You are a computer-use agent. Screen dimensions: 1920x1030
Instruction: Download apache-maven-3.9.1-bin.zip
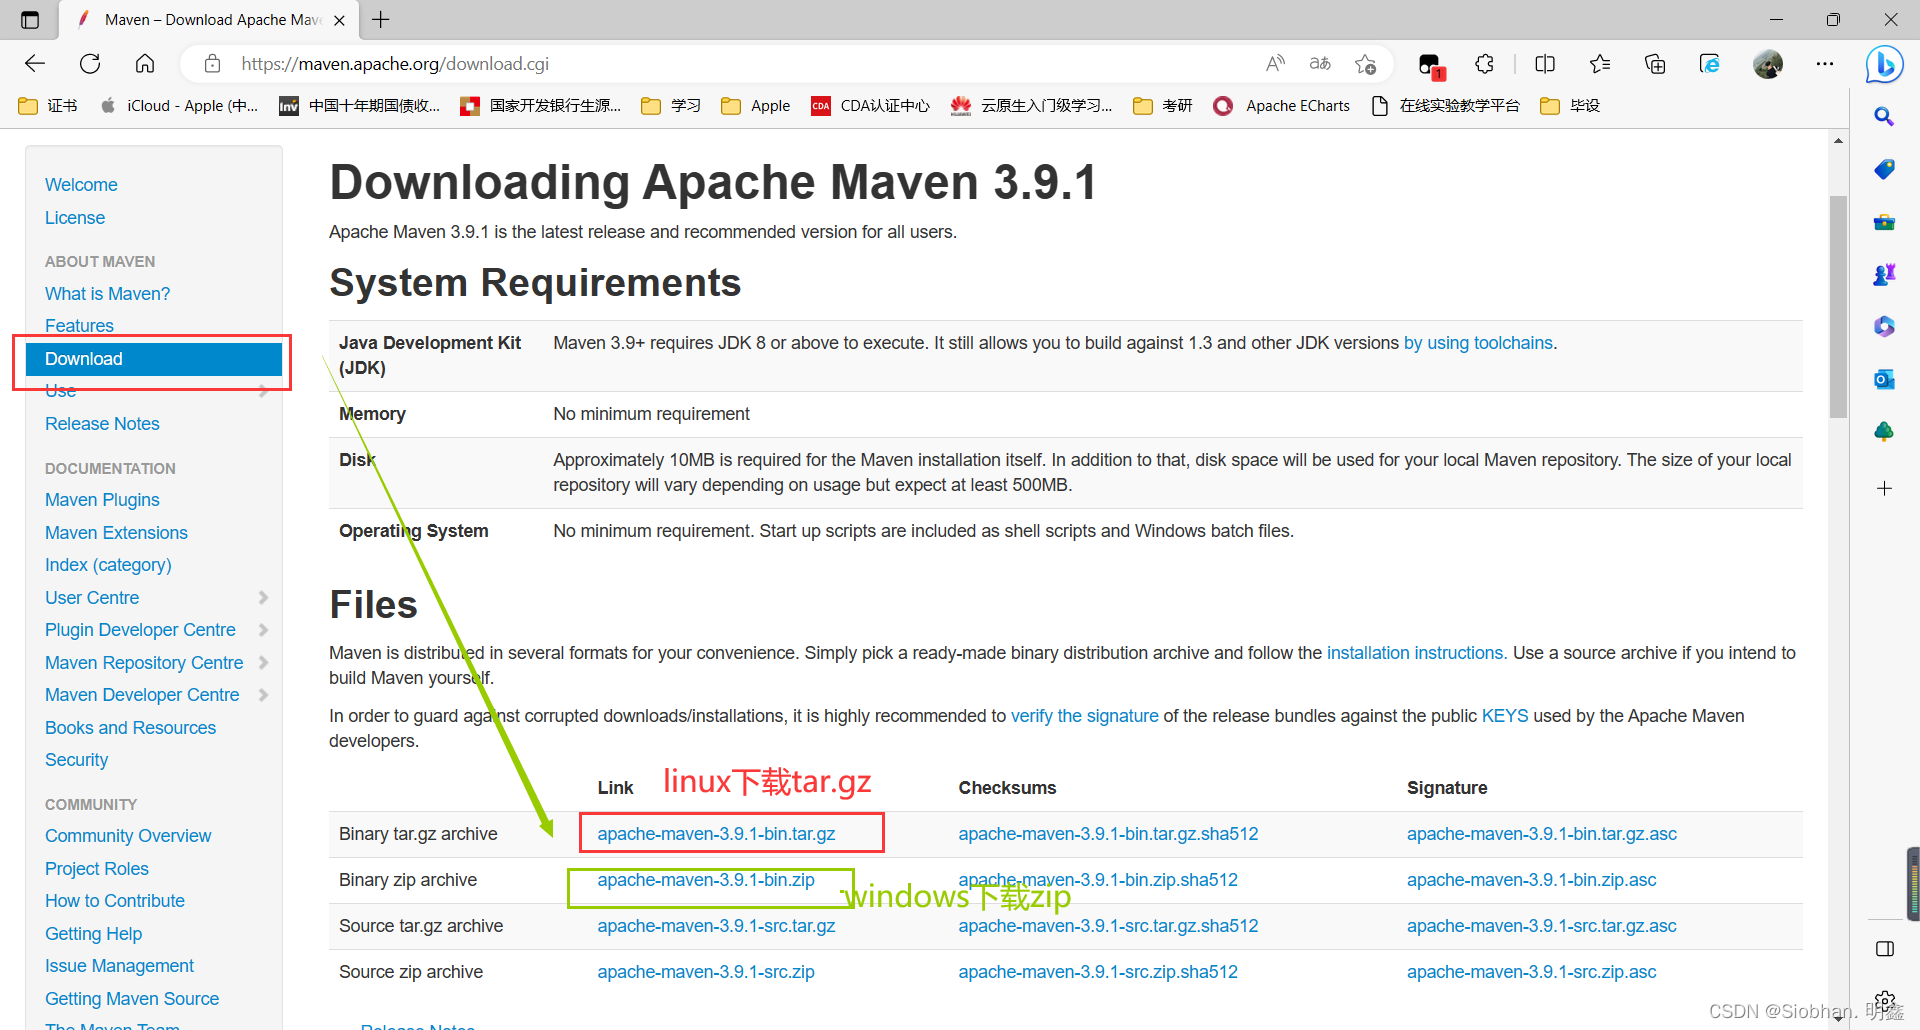706,880
